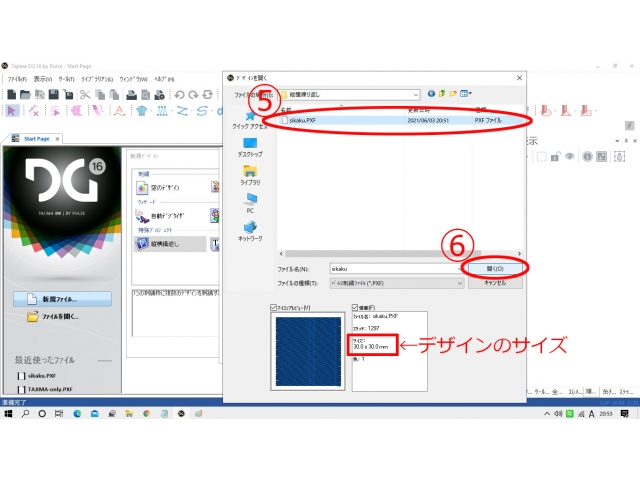Select sikaku.PXF in the file list
This screenshot has width=640, height=480.
tap(400, 120)
